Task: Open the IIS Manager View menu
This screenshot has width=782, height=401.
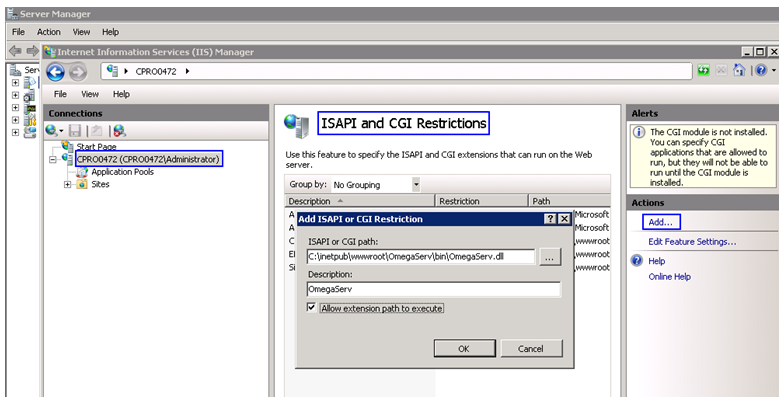Action: [90, 94]
